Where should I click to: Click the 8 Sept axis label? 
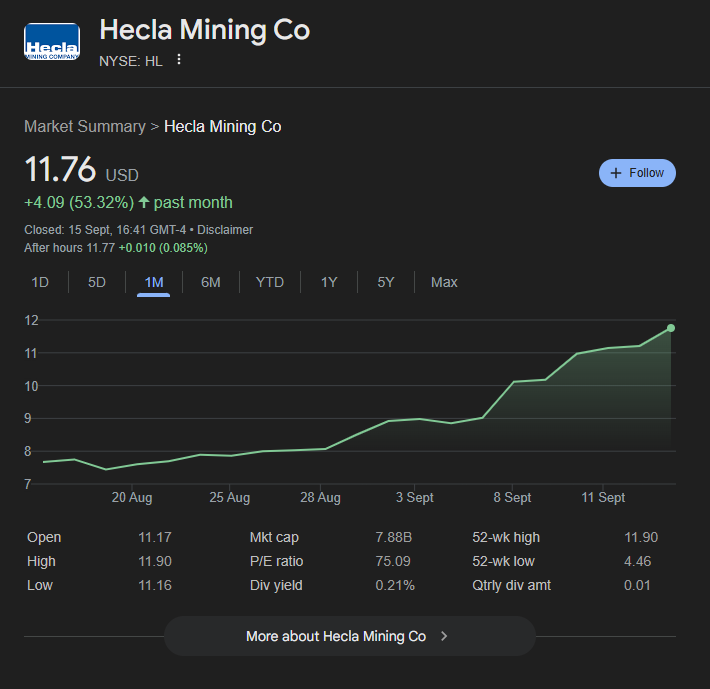tap(512, 498)
